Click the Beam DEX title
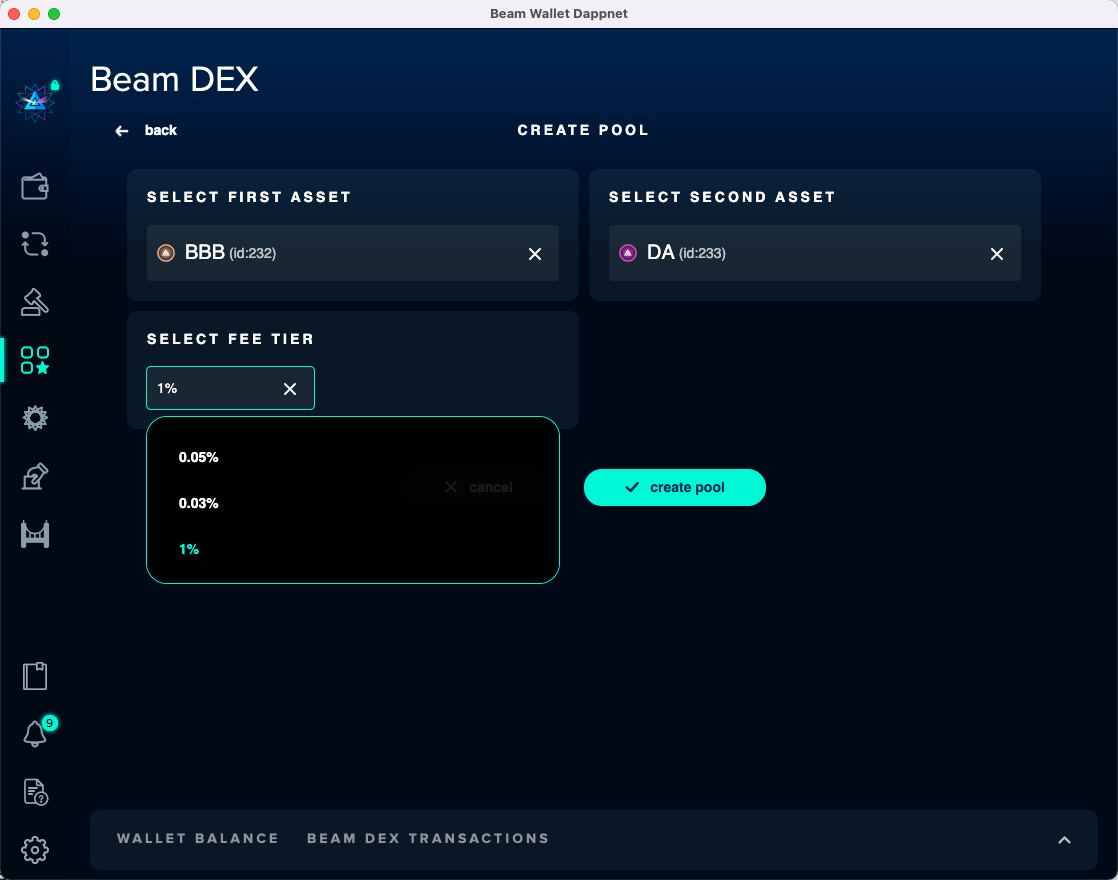Viewport: 1118px width, 880px height. pyautogui.click(x=174, y=78)
